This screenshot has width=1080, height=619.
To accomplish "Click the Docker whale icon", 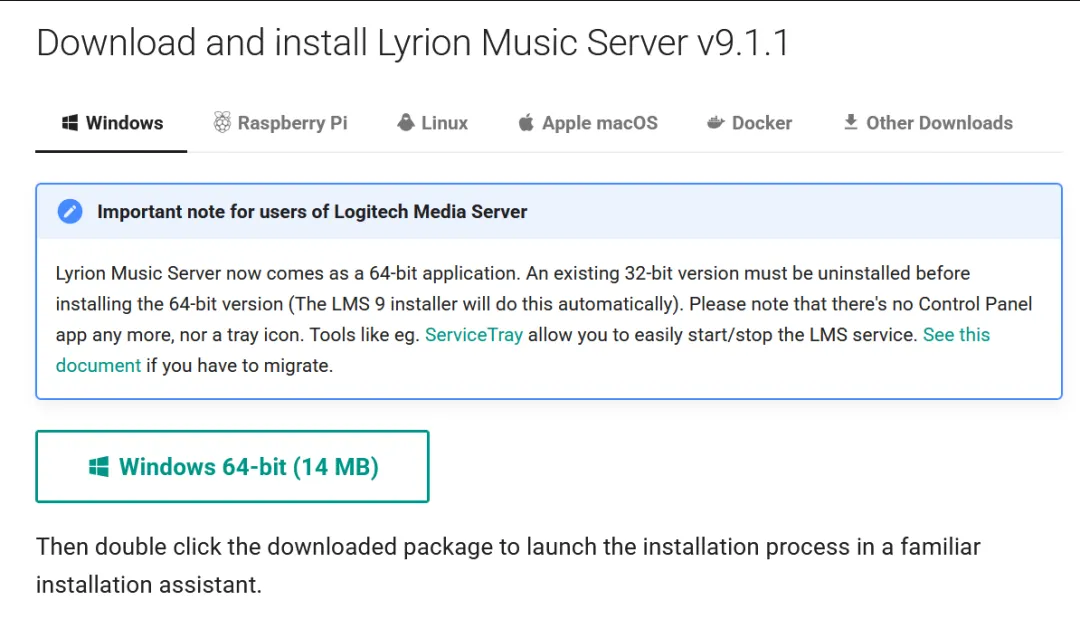I will [x=716, y=123].
